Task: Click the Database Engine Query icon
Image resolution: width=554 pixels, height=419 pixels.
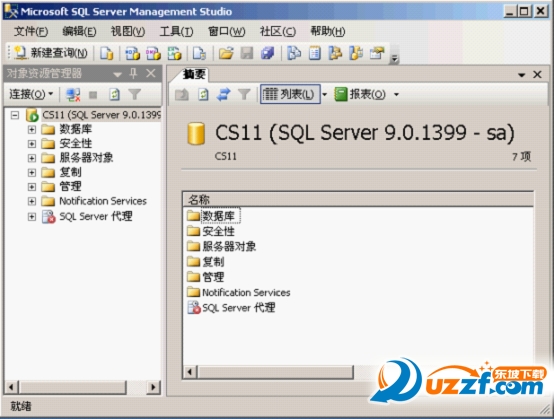Action: click(x=106, y=53)
